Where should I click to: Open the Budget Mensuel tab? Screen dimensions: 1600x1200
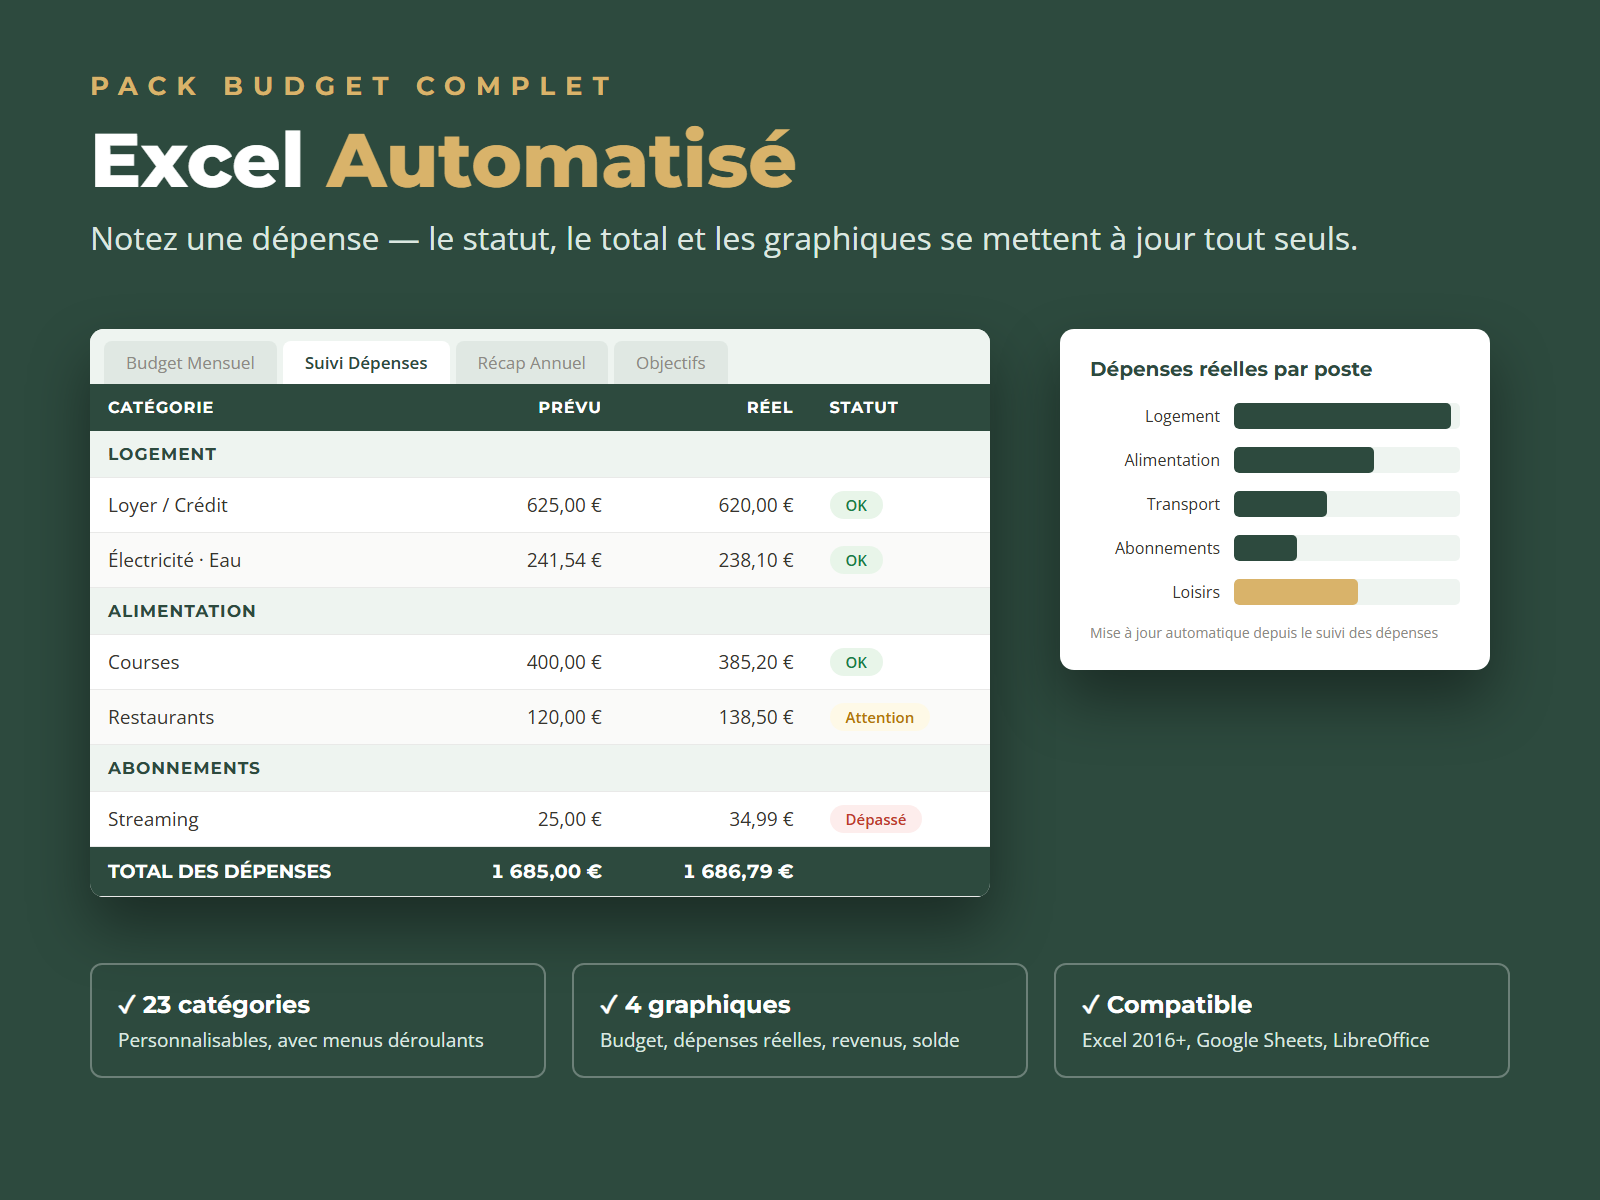[x=190, y=363]
